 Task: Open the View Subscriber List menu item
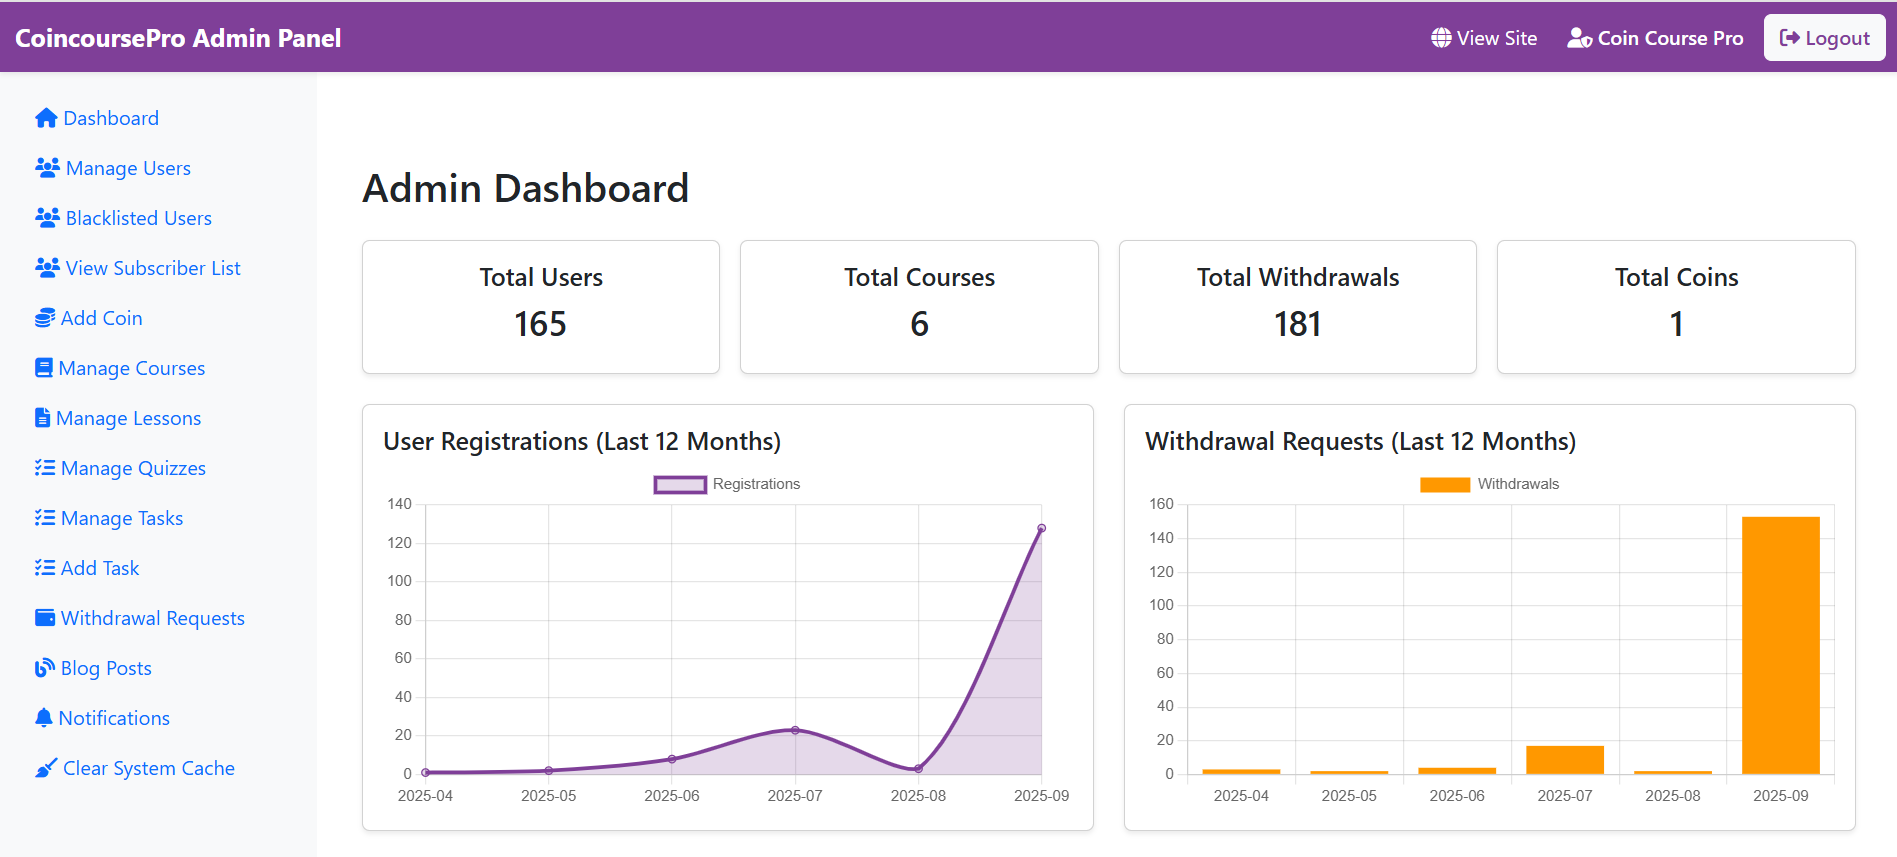tap(152, 268)
